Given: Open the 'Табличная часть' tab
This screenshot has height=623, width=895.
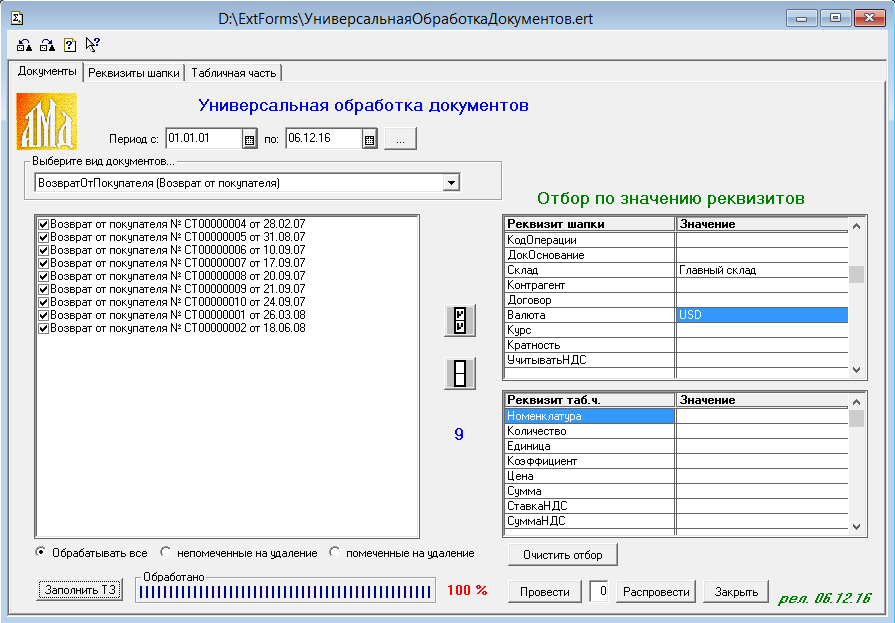Looking at the screenshot, I should (x=233, y=73).
